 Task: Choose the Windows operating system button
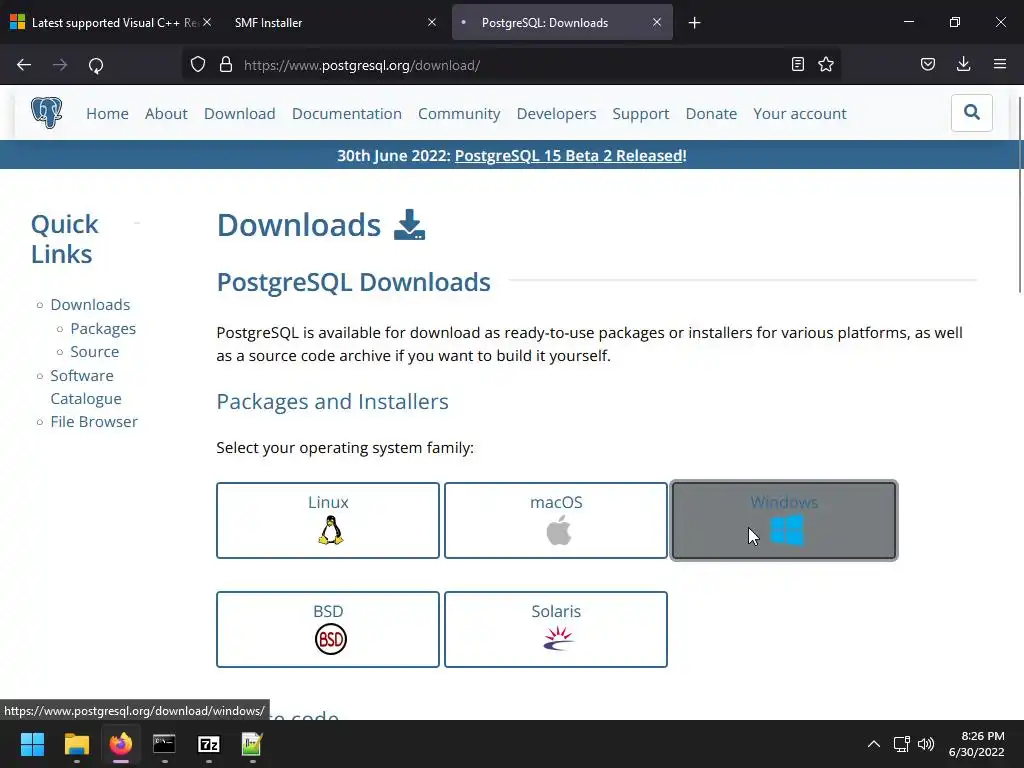click(x=784, y=520)
